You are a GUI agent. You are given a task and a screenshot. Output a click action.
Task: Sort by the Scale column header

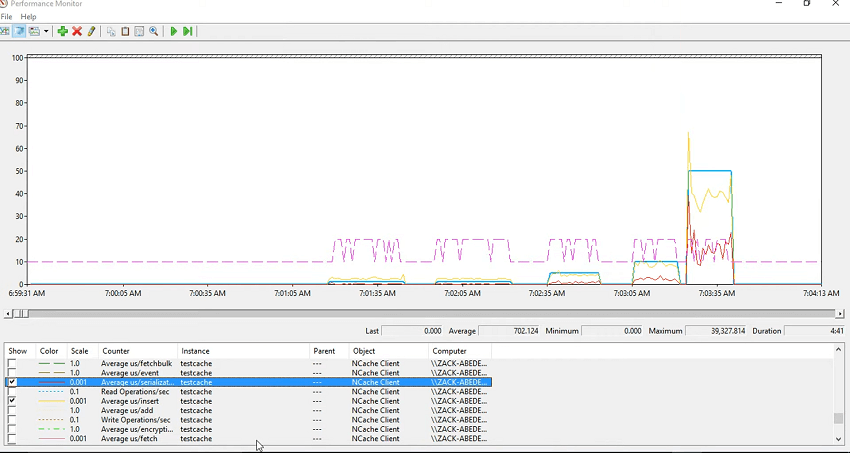point(83,351)
